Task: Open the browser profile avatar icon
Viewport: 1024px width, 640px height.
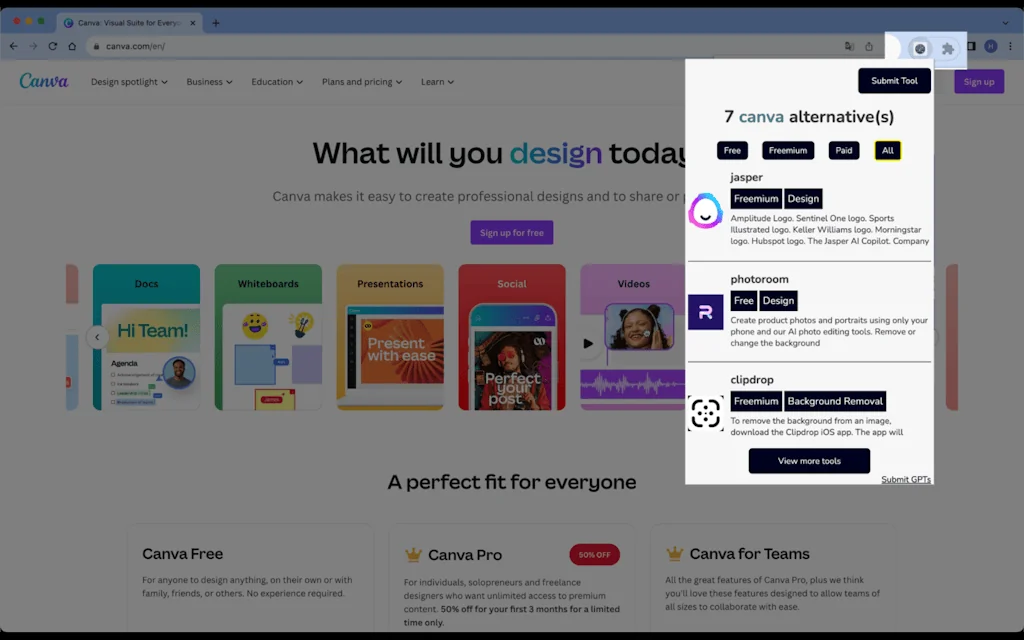Action: [x=991, y=46]
